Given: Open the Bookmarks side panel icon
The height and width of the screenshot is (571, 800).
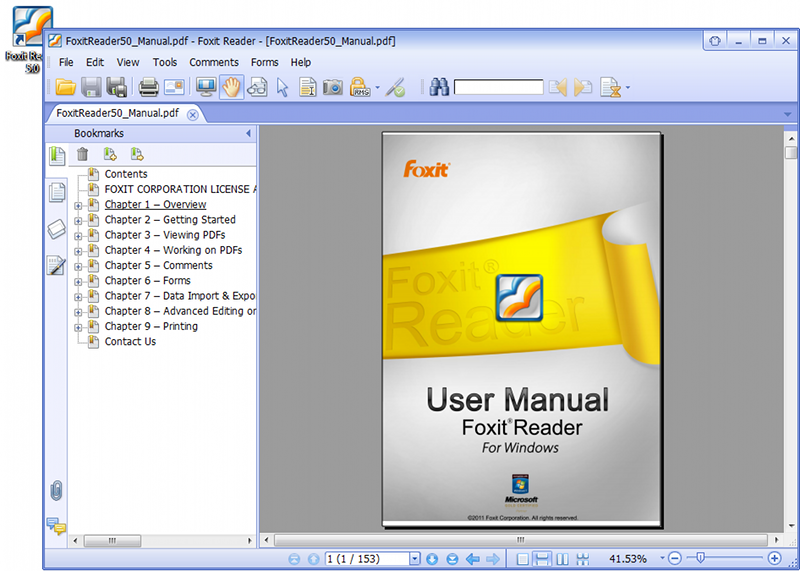Looking at the screenshot, I should (x=57, y=156).
